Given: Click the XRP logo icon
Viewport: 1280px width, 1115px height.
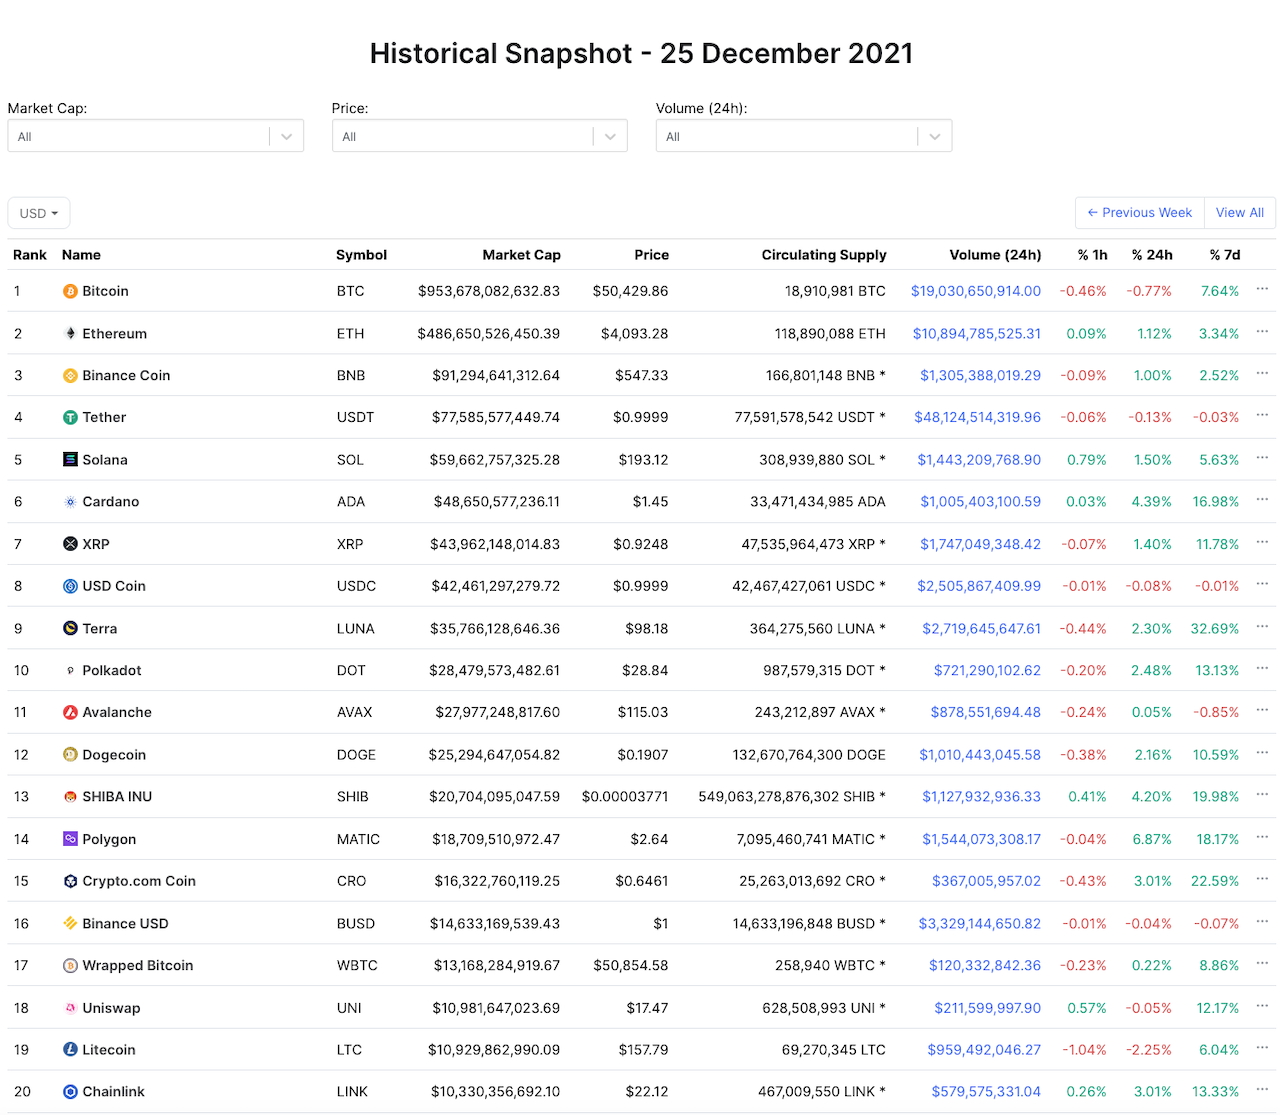Looking at the screenshot, I should 70,544.
